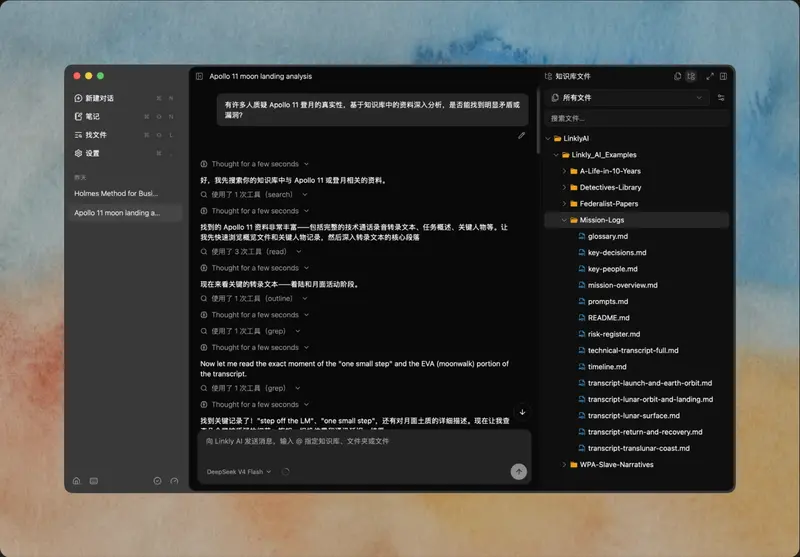Open key-decisions.md file
800x557 pixels.
click(612, 252)
